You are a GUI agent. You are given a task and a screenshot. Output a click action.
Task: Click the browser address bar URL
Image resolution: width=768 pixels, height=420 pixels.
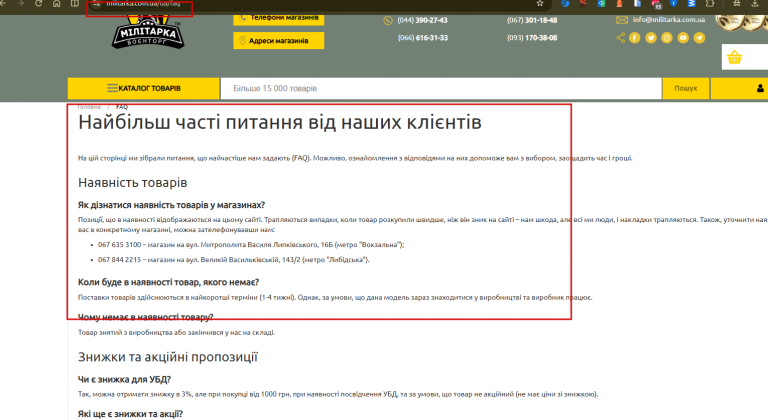click(x=143, y=3)
